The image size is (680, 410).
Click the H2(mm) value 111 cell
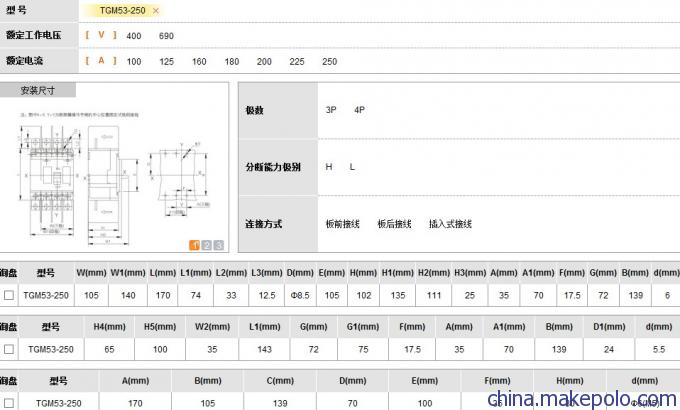(434, 295)
